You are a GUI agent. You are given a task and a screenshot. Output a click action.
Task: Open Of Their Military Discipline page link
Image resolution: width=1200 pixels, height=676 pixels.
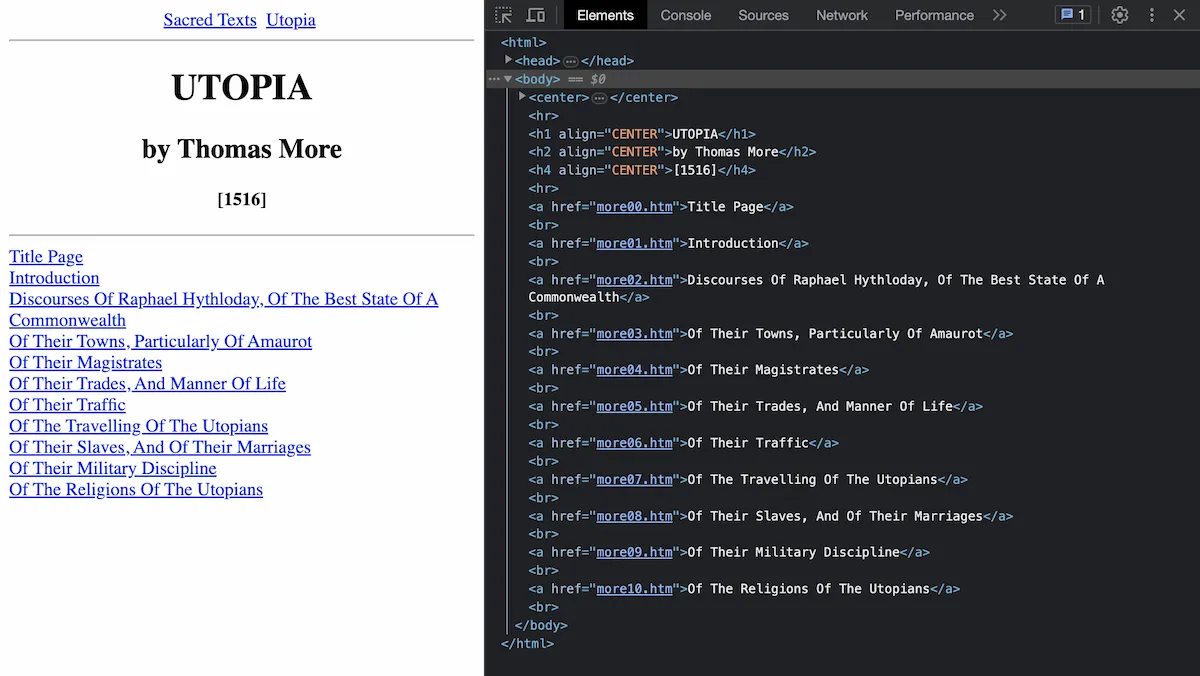point(113,468)
